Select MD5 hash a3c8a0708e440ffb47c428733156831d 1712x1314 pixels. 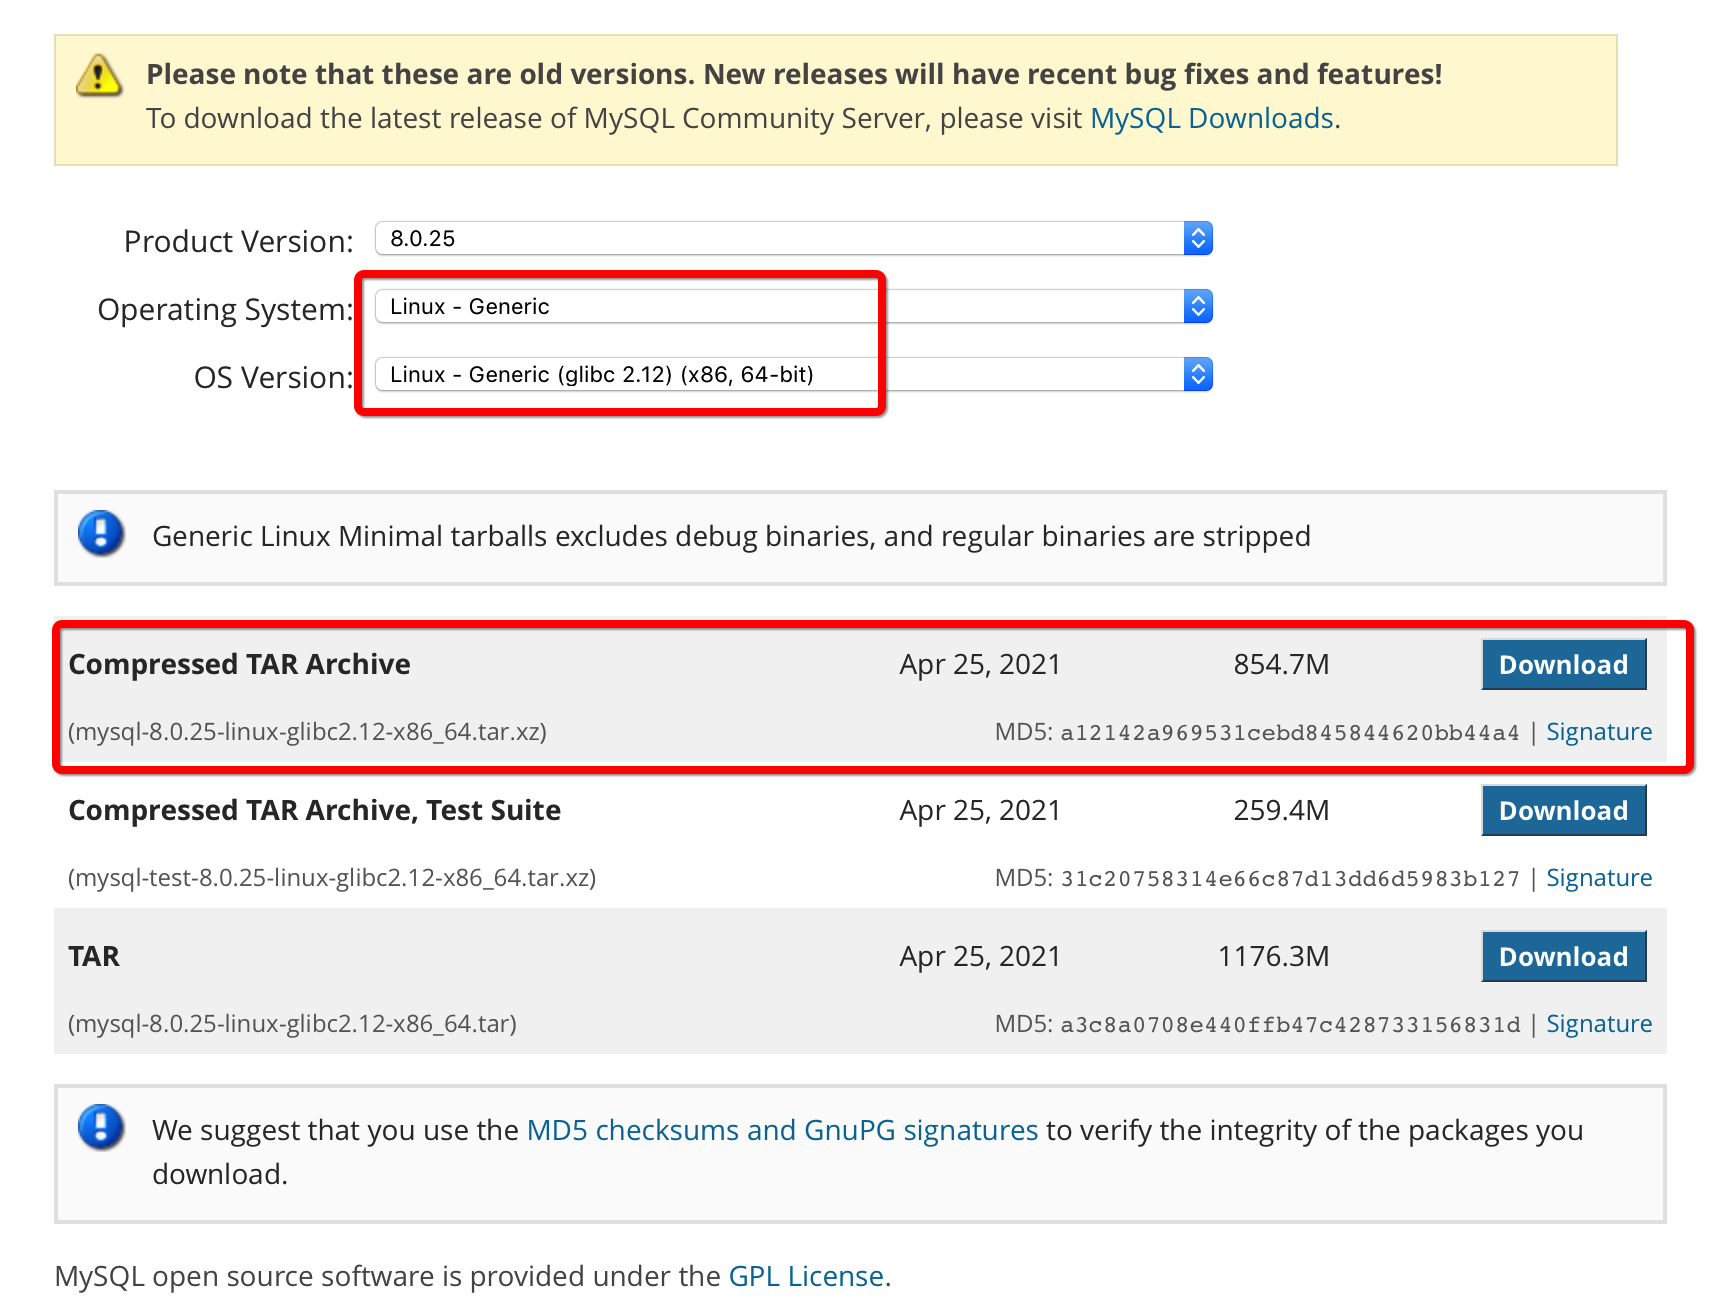[x=1290, y=1025]
